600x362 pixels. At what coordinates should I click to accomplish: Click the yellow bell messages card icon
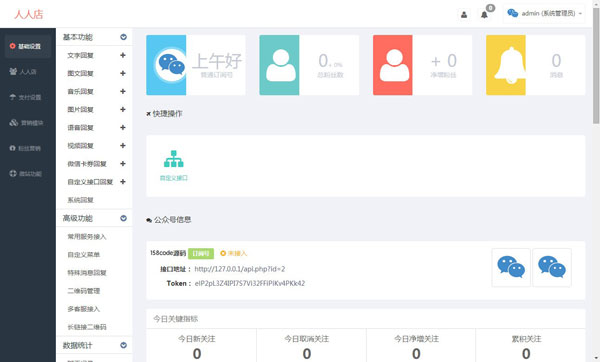pyautogui.click(x=506, y=65)
